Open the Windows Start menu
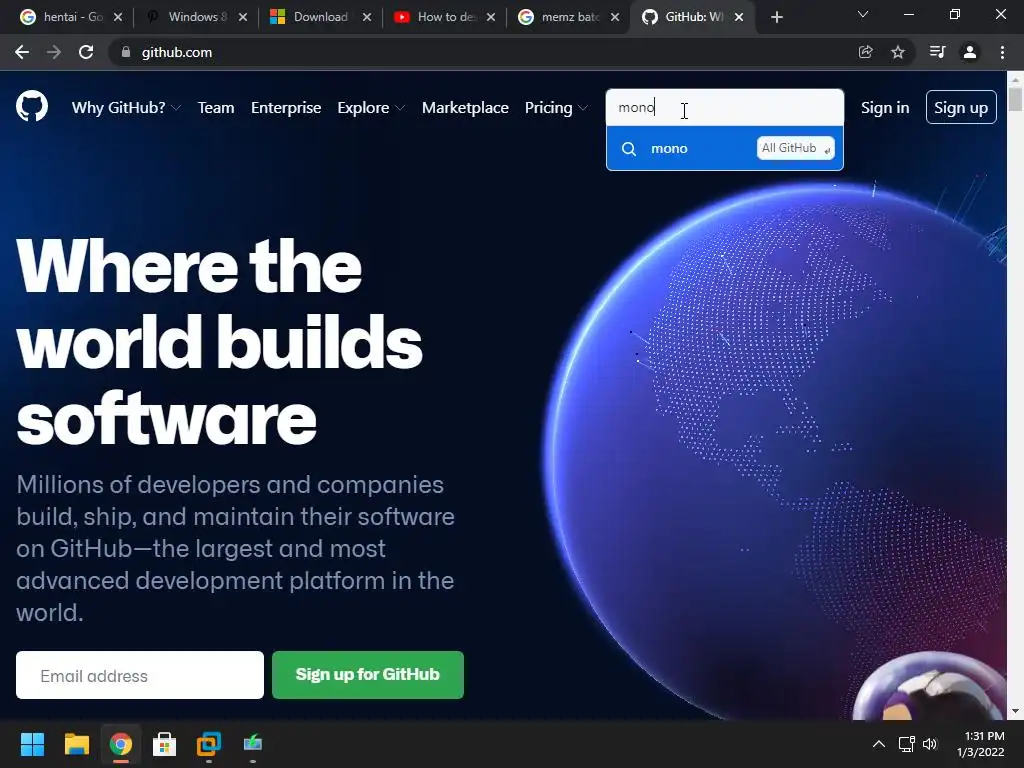 (32, 743)
